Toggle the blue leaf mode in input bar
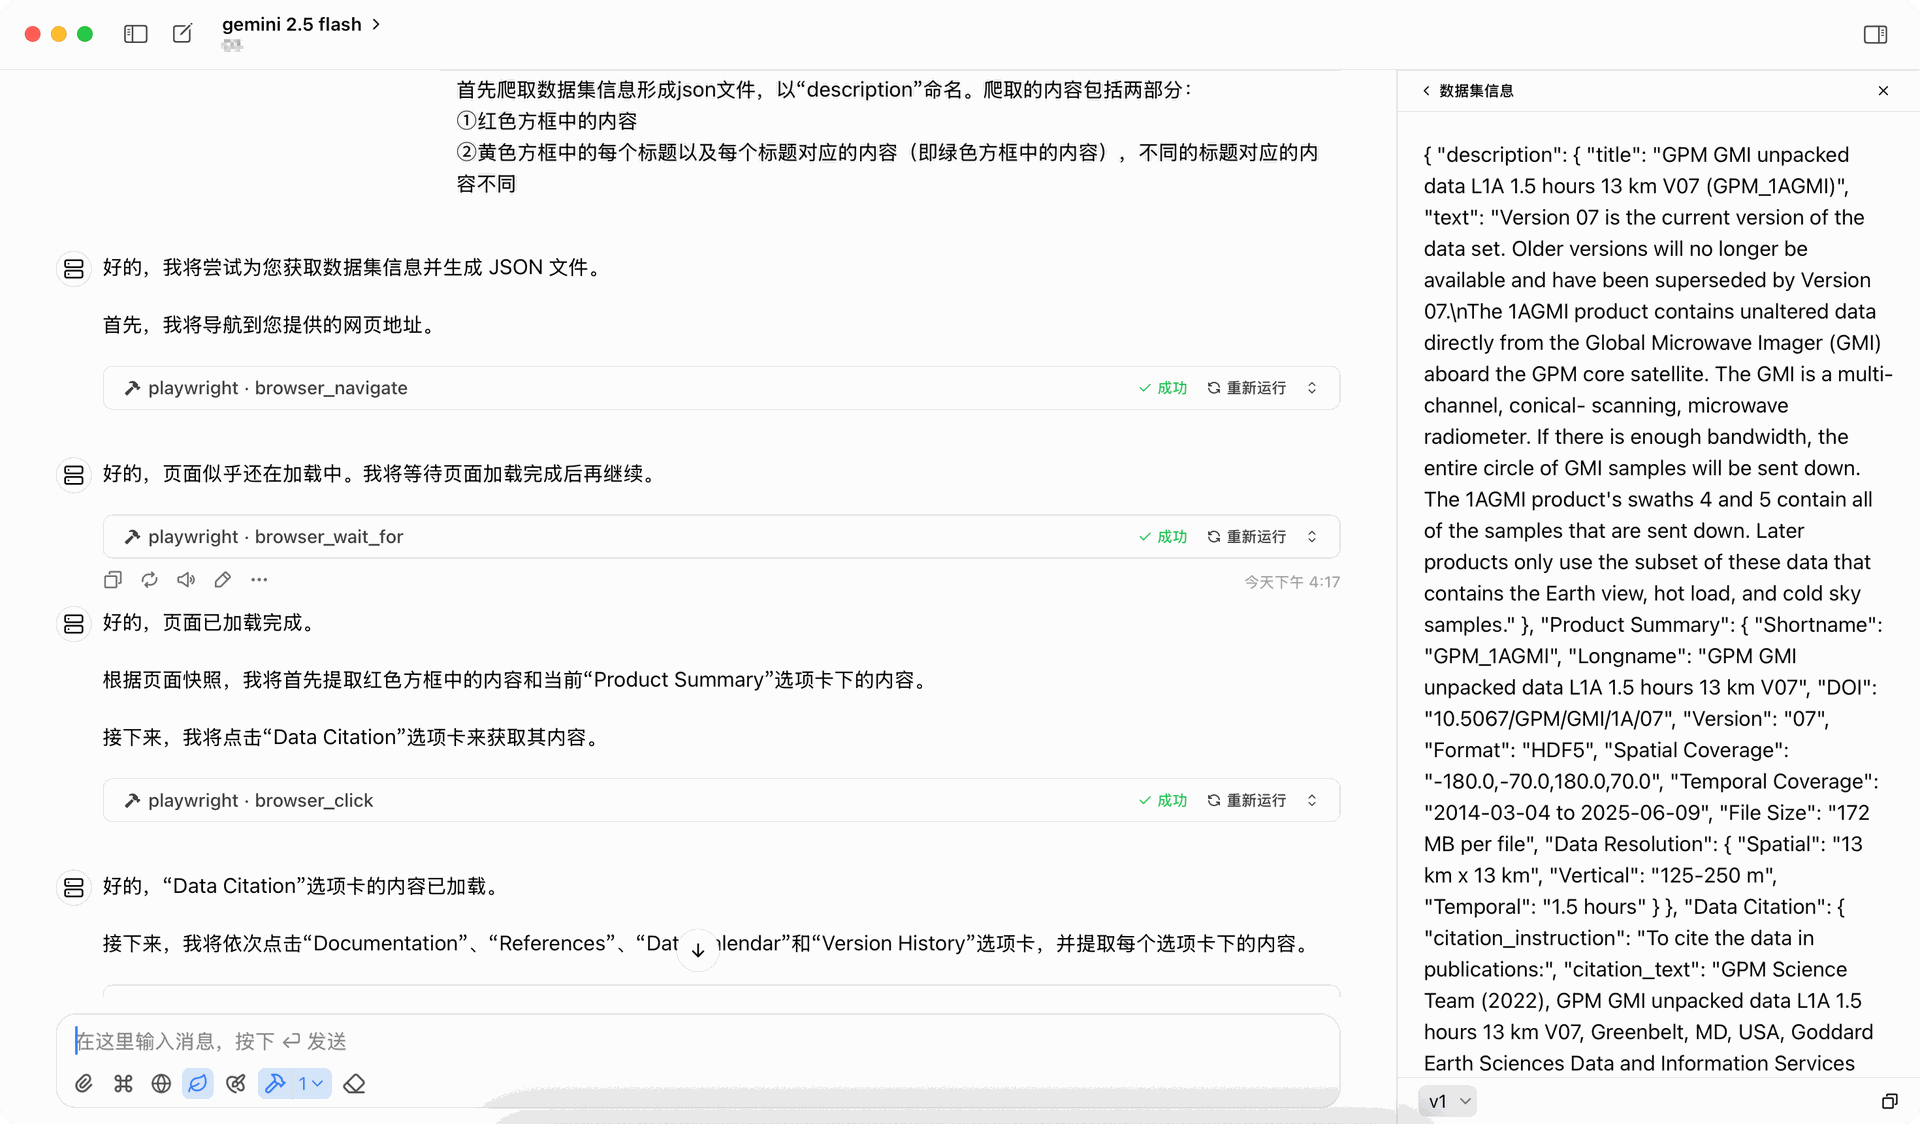 [198, 1084]
